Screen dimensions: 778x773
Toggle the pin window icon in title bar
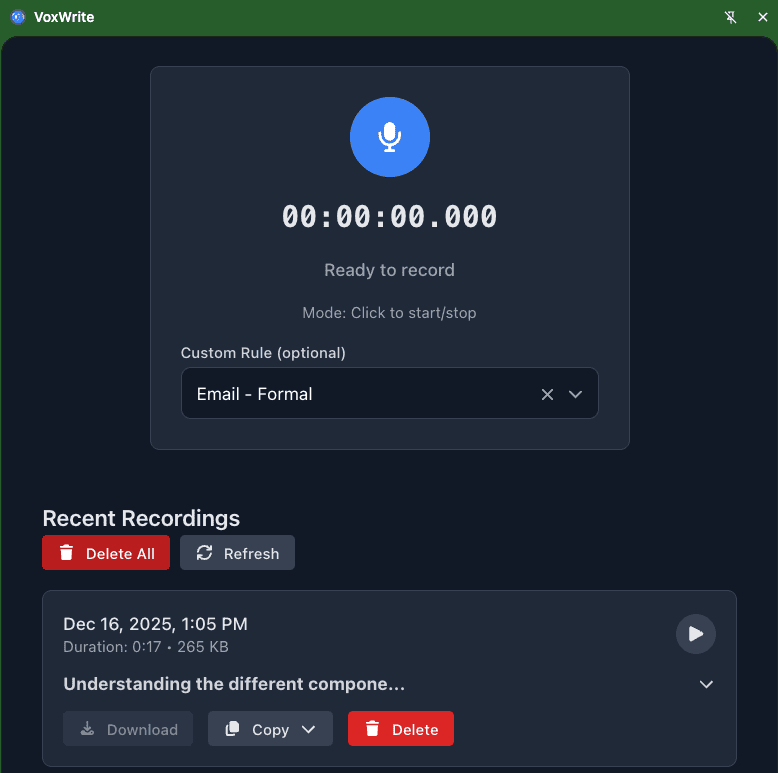coord(730,17)
